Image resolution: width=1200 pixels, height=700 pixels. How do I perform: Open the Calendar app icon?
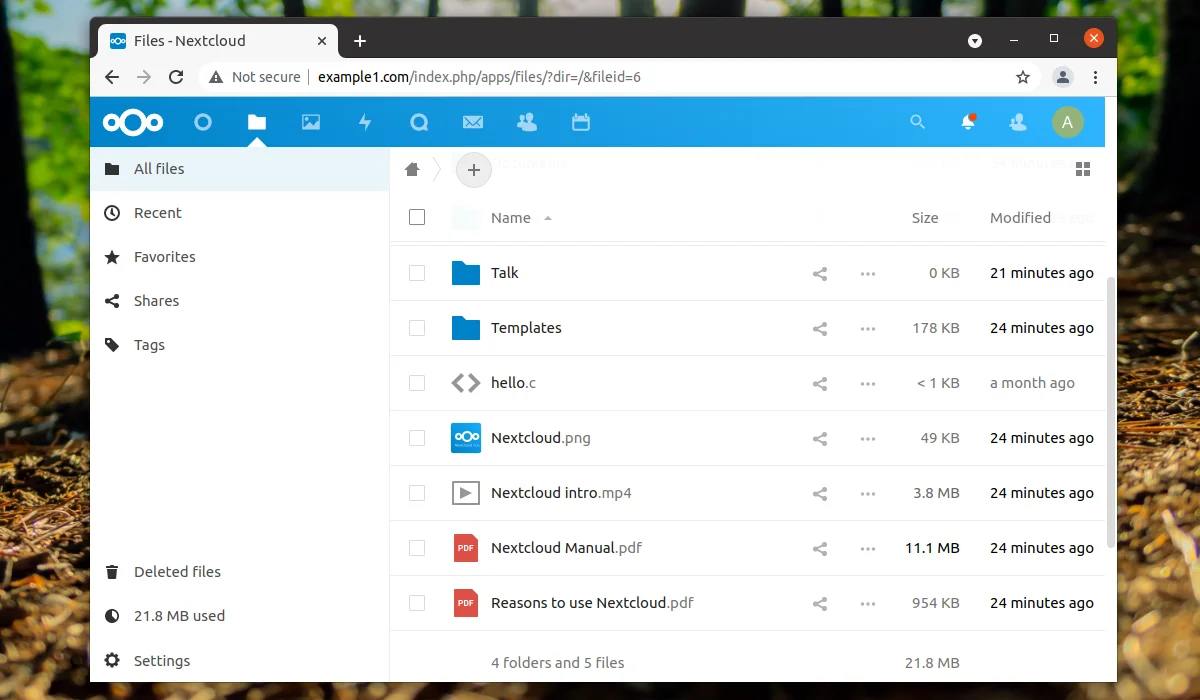(581, 122)
